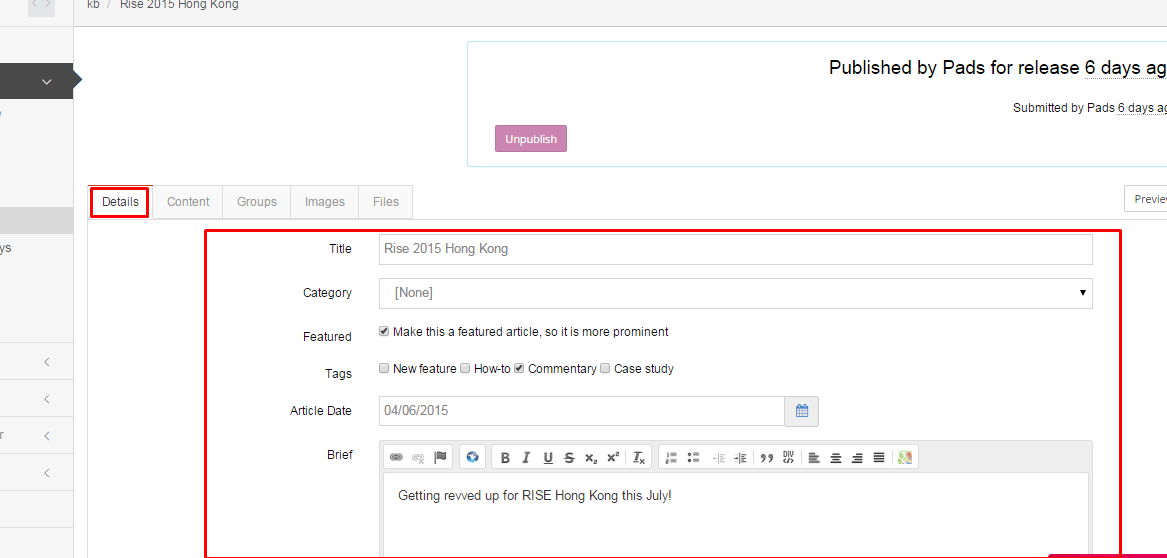Check the New feature tag
Image resolution: width=1167 pixels, height=558 pixels.
coord(384,368)
